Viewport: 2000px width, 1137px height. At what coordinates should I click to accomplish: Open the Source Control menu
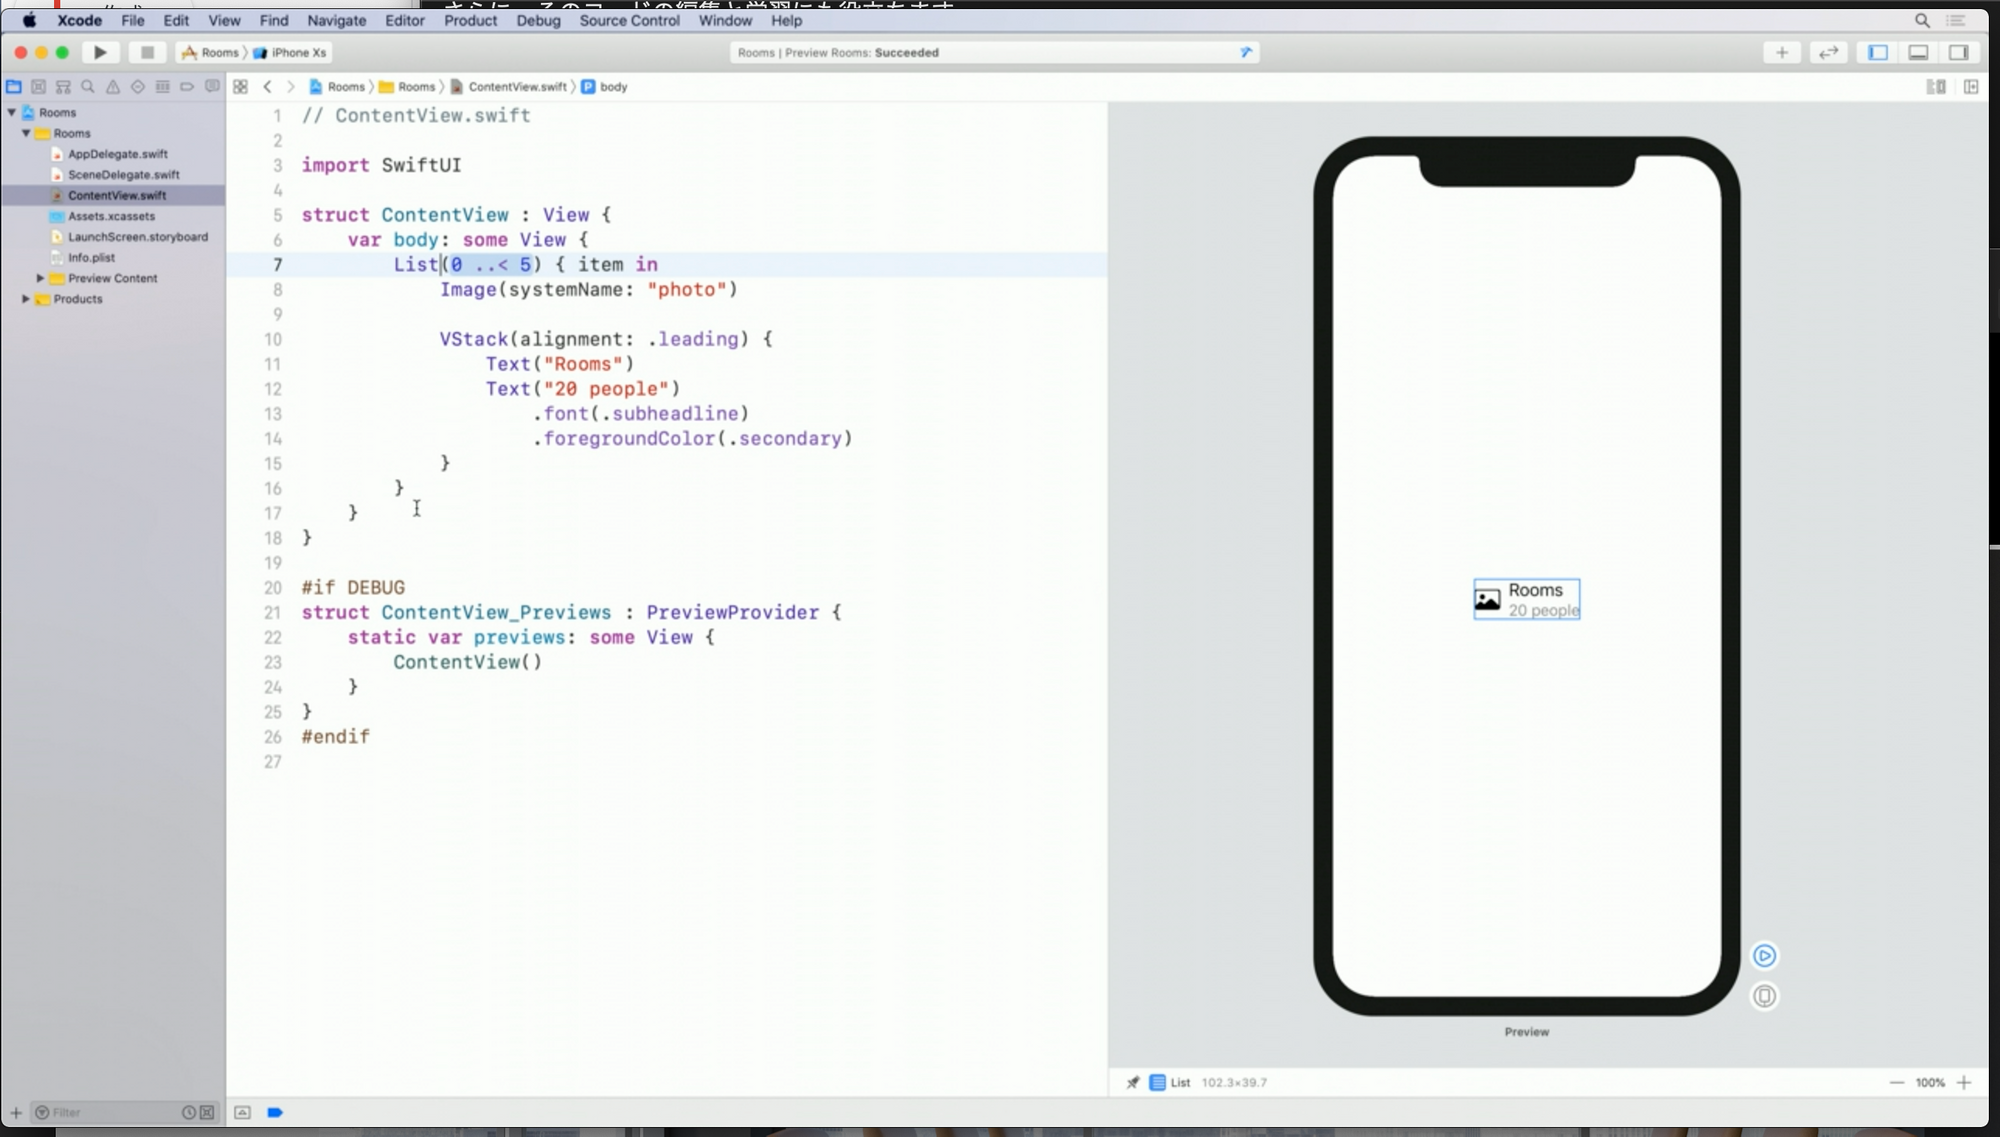pos(629,20)
